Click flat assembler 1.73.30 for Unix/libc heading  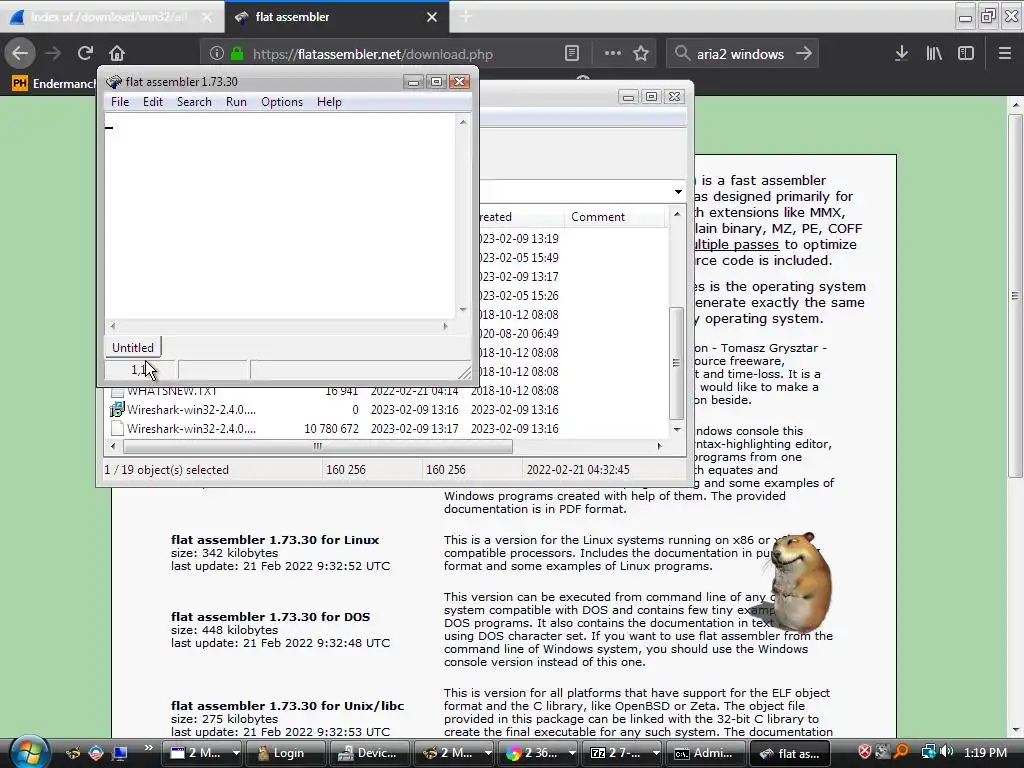tap(287, 706)
